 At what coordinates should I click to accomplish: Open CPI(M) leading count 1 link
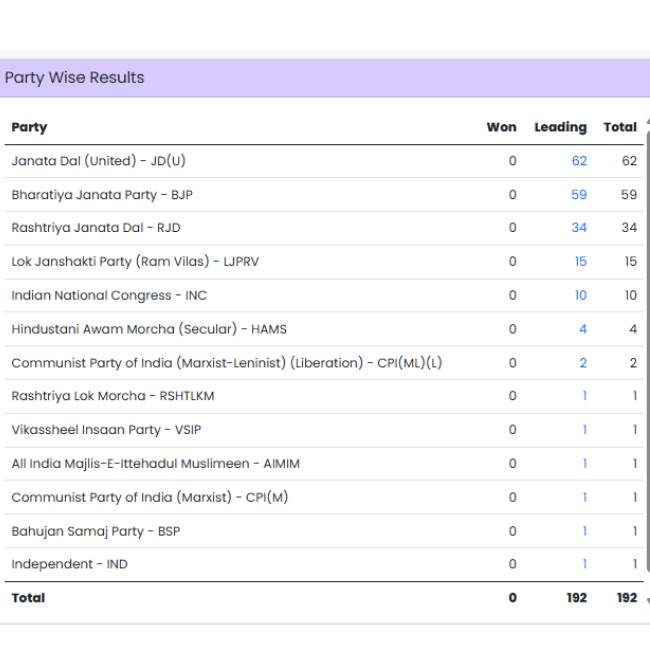pos(585,497)
